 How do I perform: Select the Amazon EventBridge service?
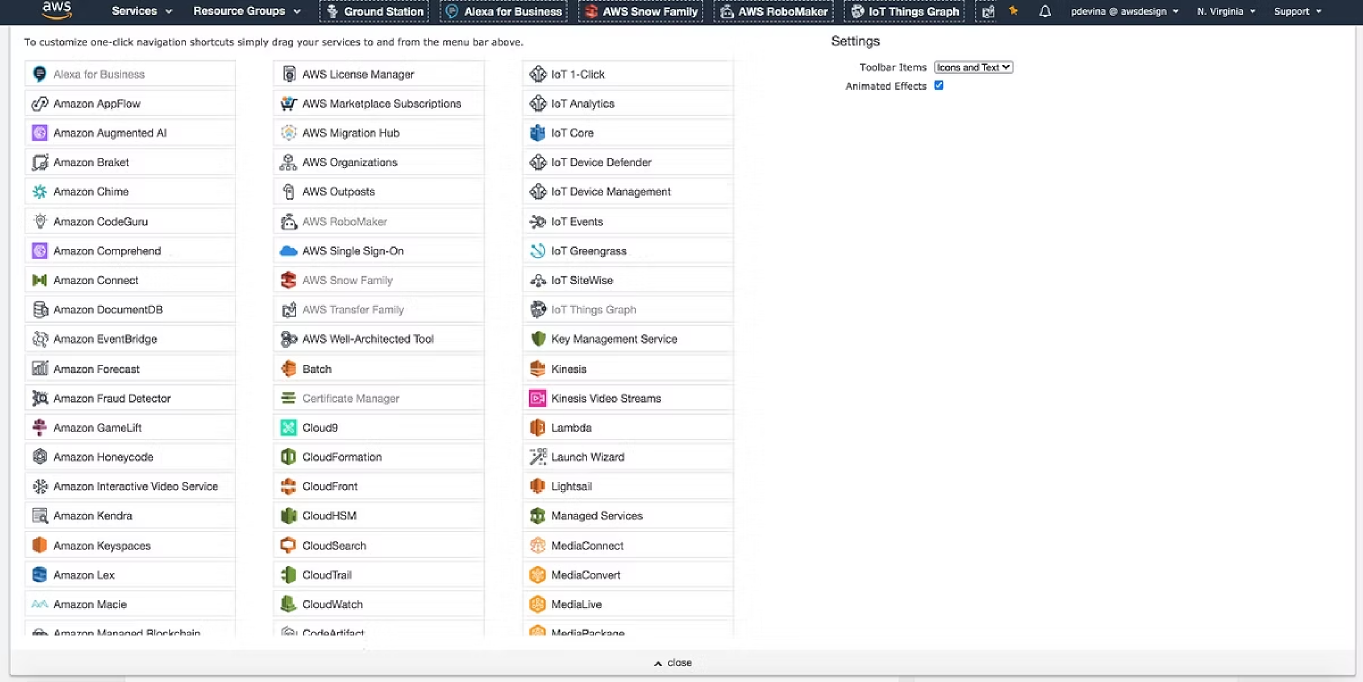(x=130, y=339)
